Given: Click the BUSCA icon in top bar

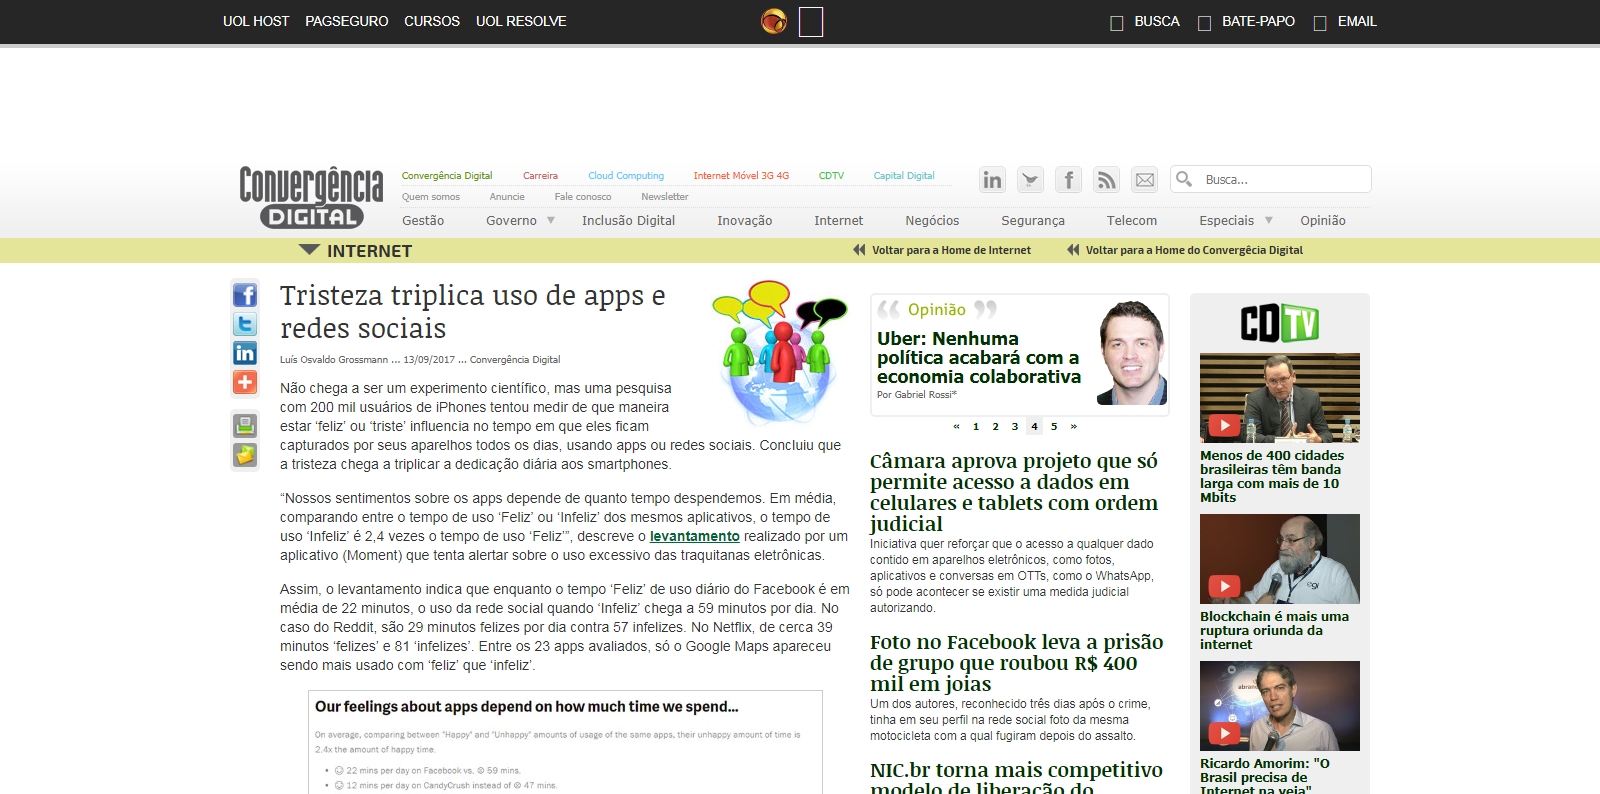Looking at the screenshot, I should click(1117, 23).
